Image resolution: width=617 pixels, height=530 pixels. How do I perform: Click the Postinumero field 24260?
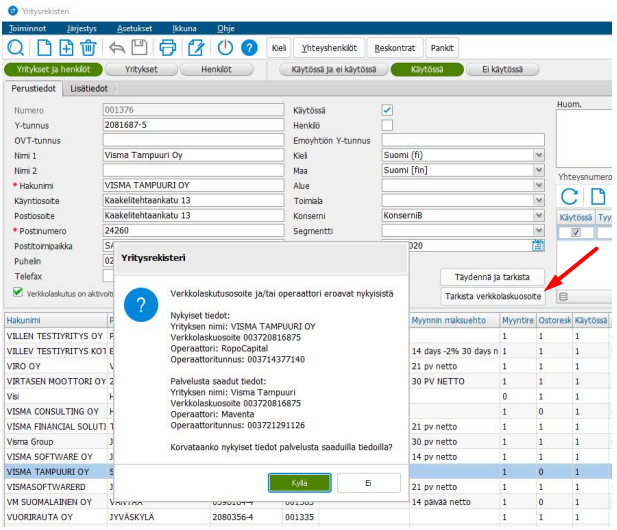[x=193, y=231]
